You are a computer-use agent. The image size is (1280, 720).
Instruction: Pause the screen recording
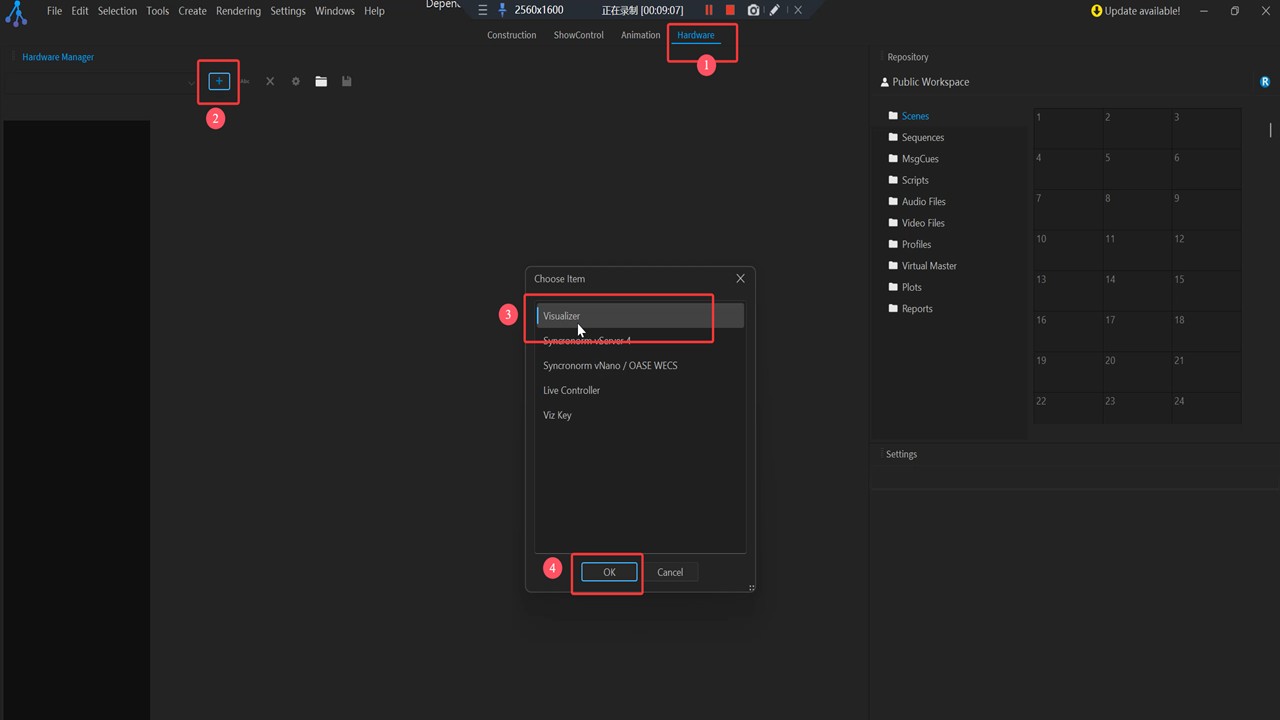pos(709,10)
